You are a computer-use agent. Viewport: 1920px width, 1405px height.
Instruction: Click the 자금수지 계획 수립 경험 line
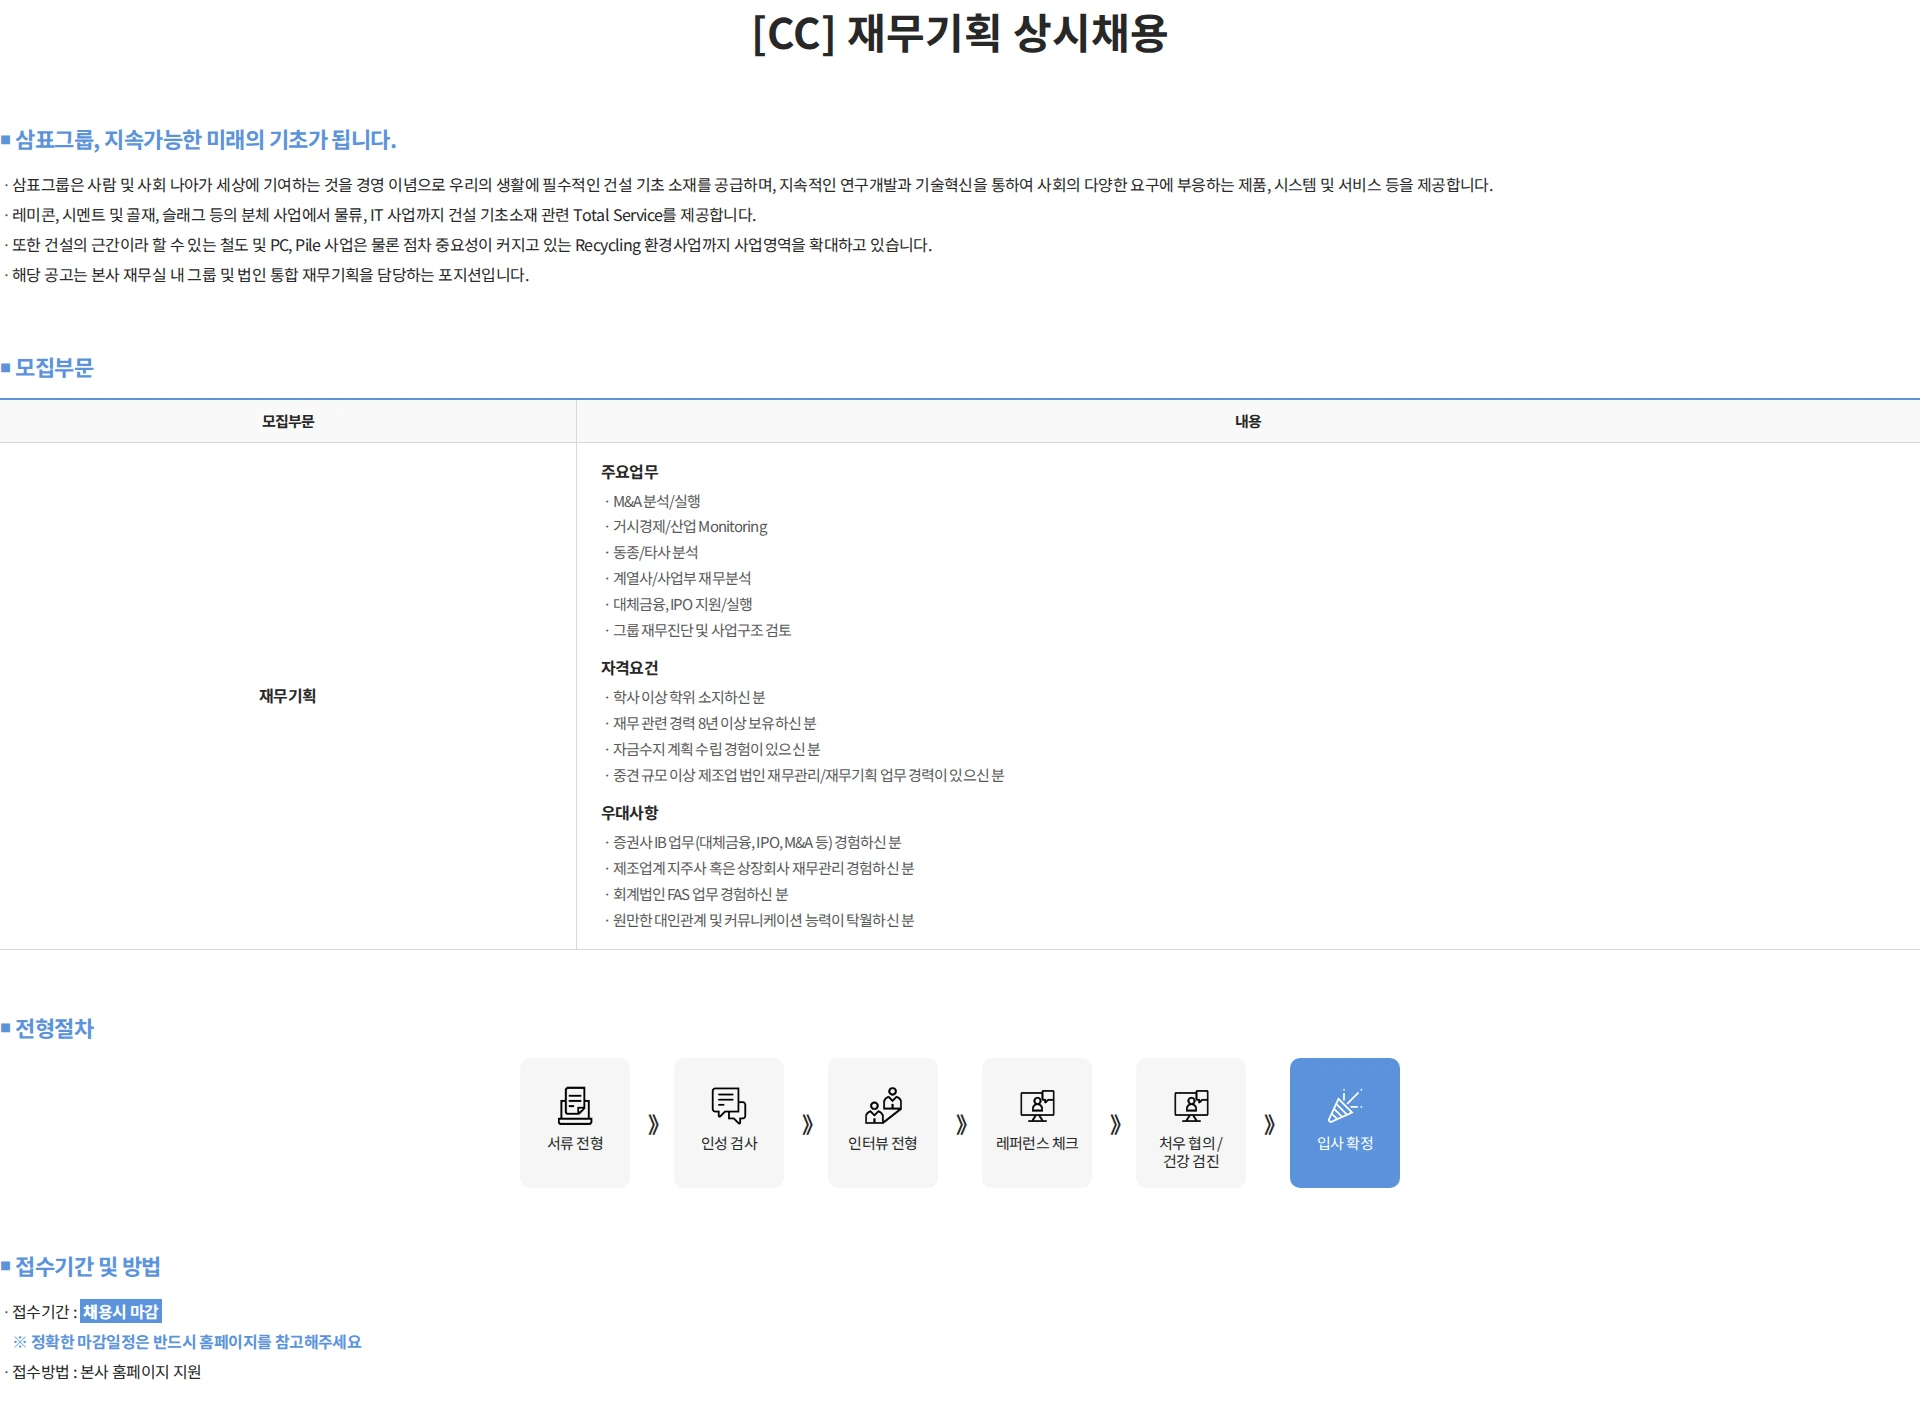click(713, 749)
